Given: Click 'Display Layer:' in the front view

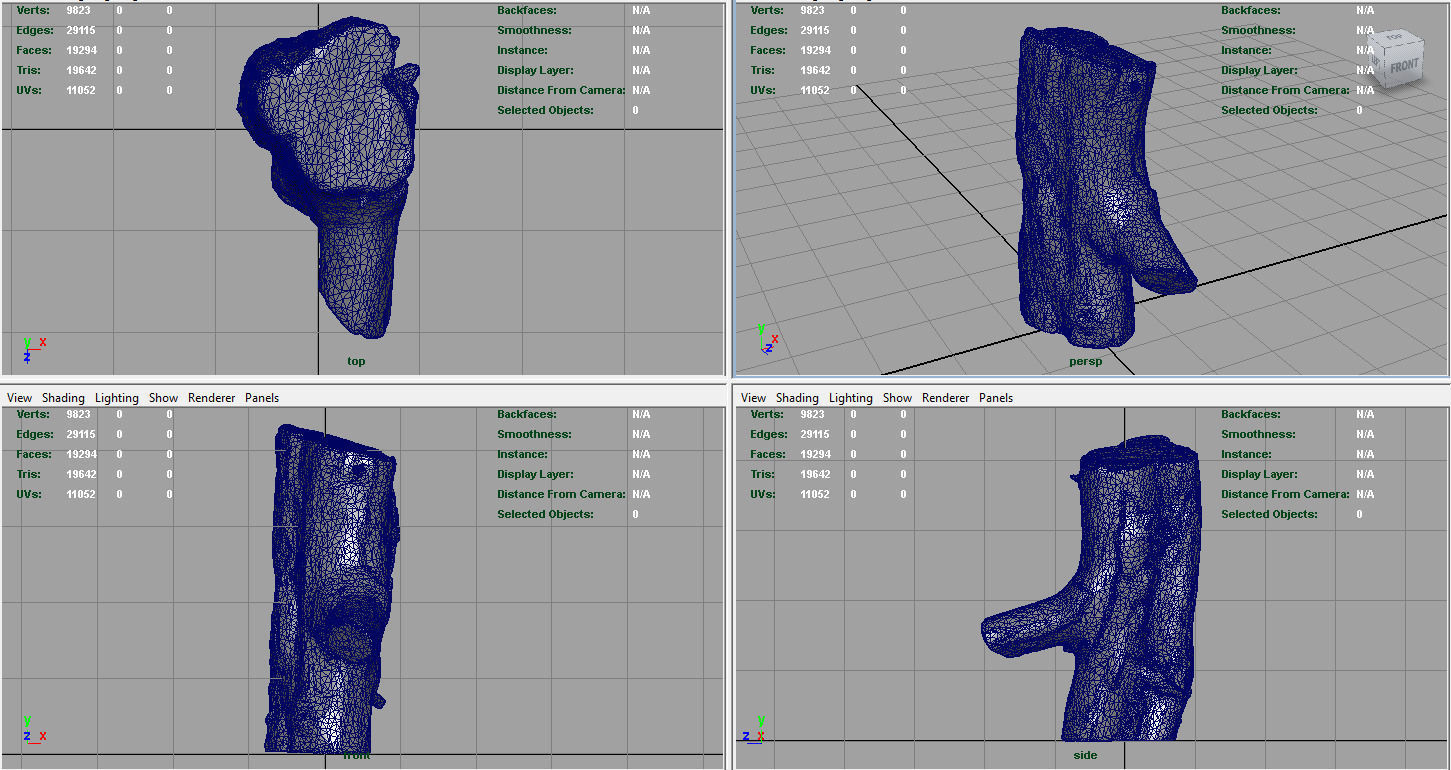Looking at the screenshot, I should 535,474.
